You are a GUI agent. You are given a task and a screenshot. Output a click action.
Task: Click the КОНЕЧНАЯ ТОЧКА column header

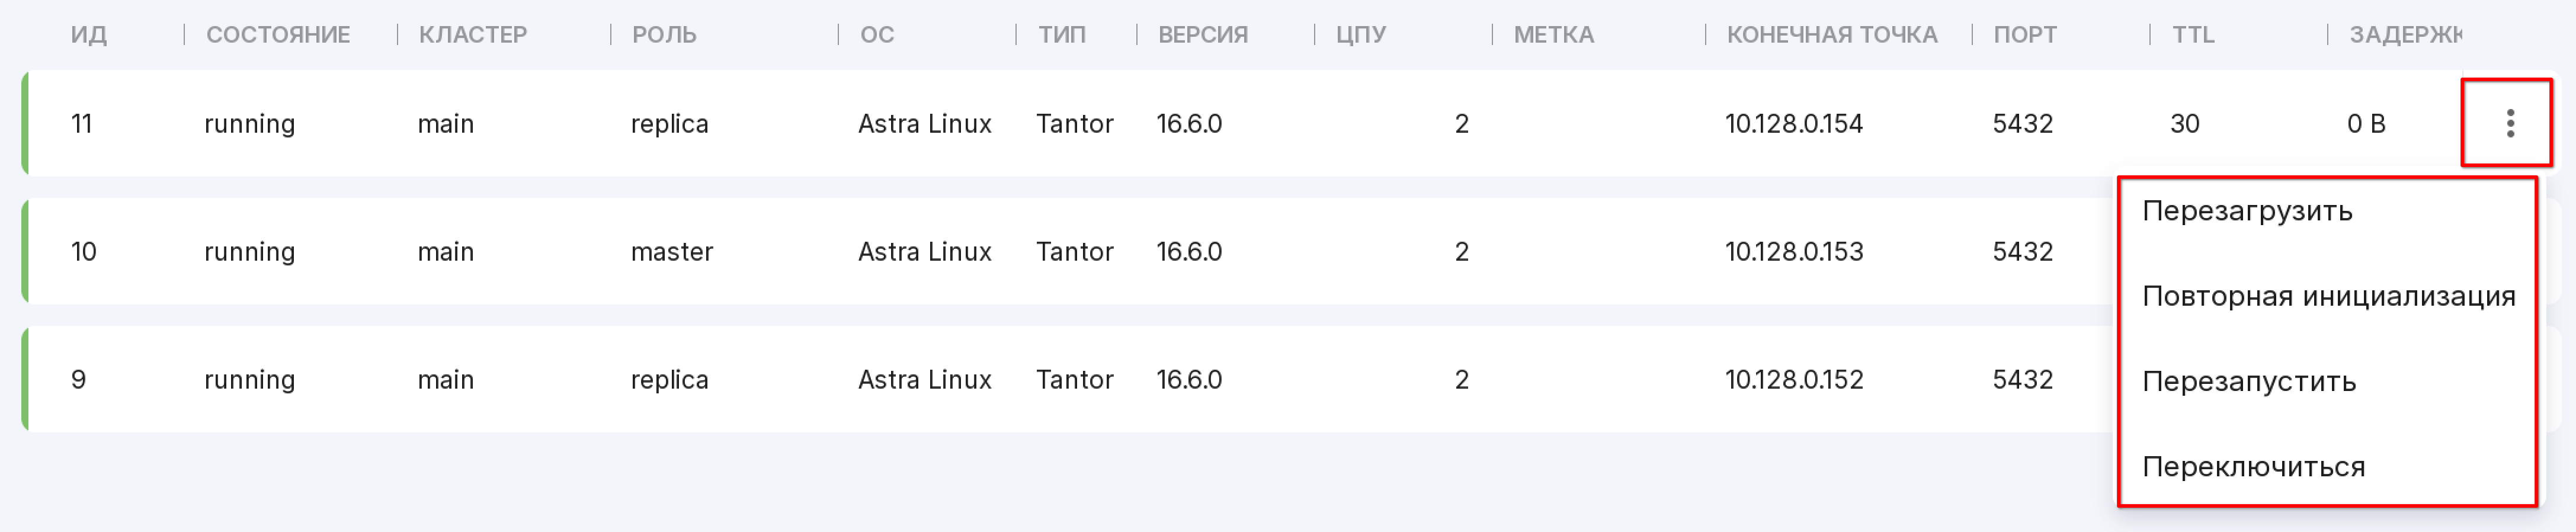[x=1832, y=35]
